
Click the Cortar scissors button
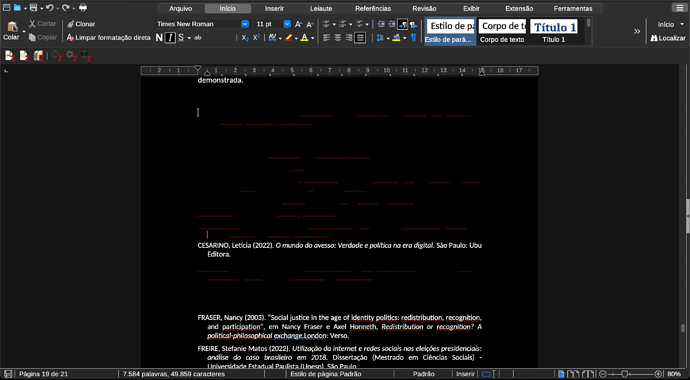42,24
